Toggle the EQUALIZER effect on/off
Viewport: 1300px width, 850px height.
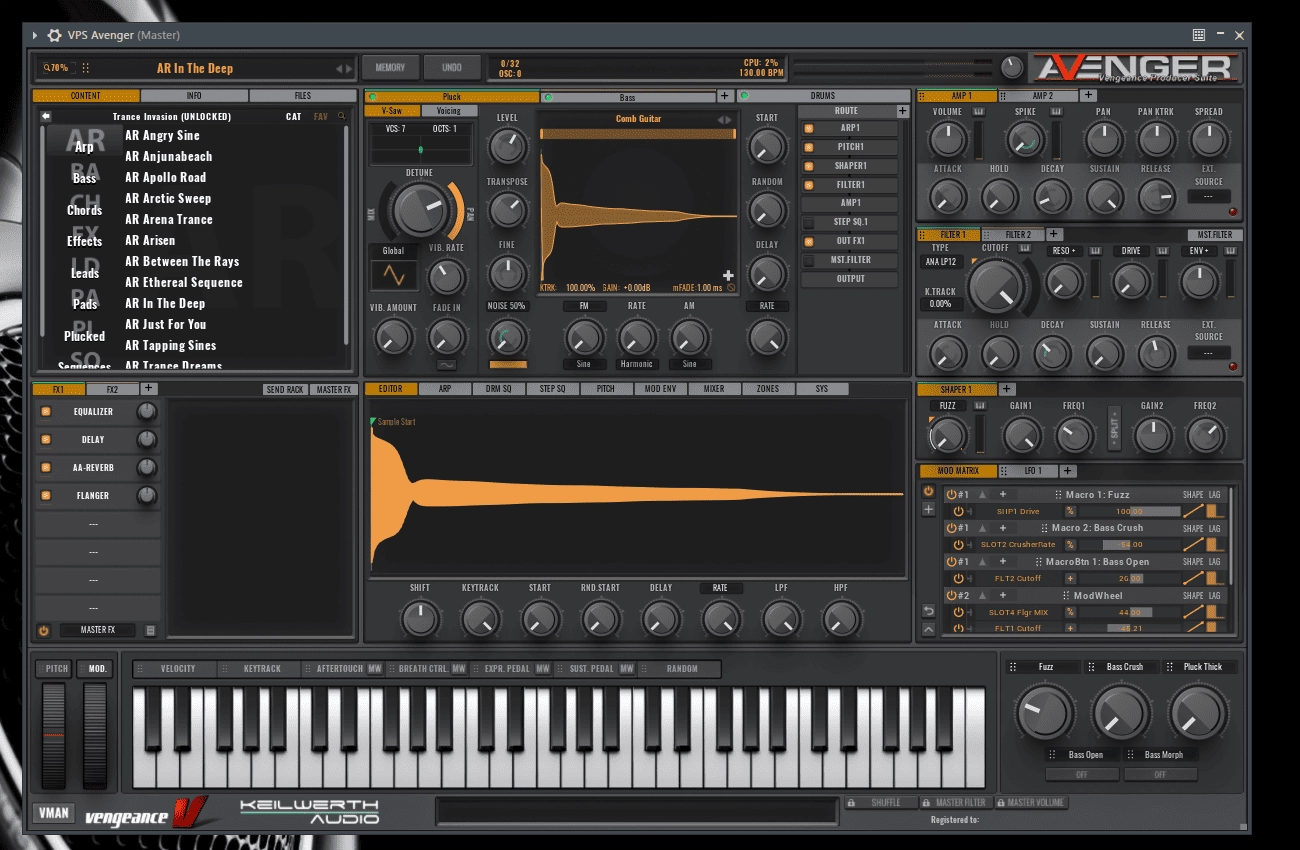(45, 412)
